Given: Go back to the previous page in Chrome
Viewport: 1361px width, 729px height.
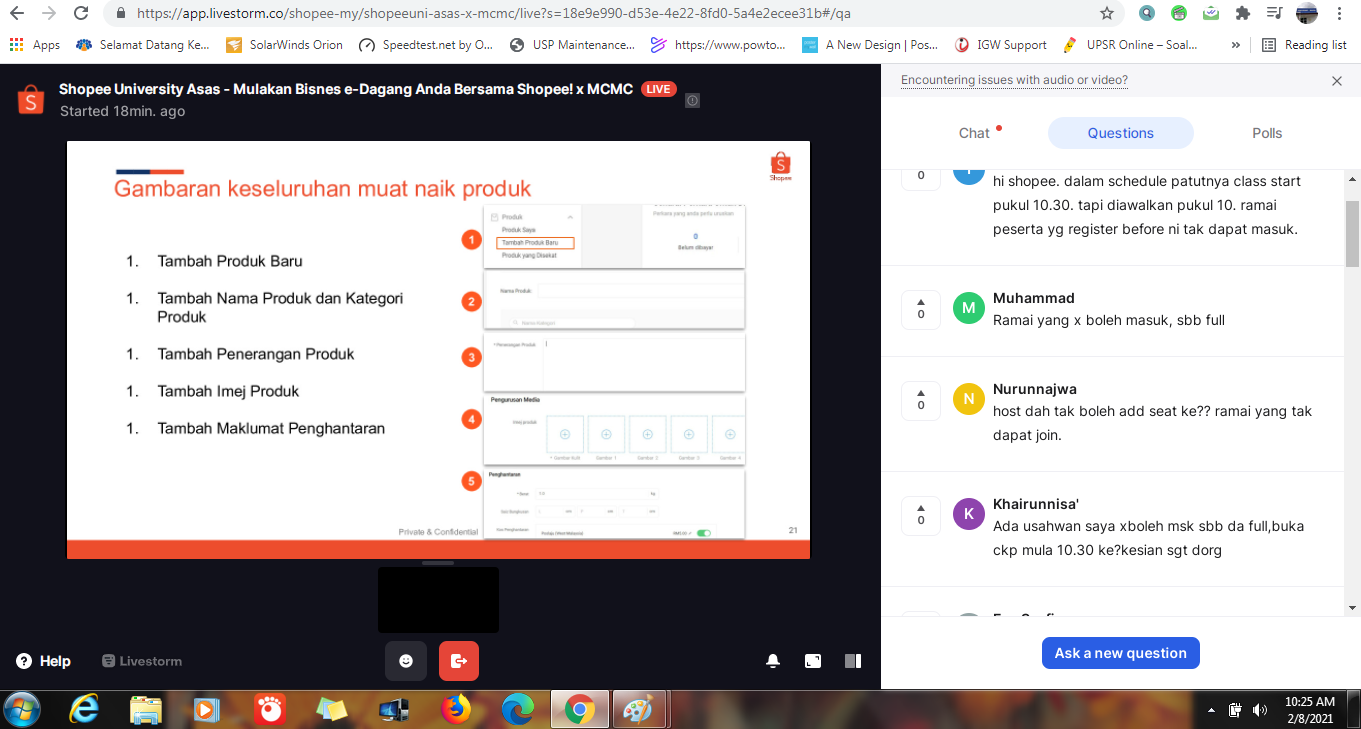Looking at the screenshot, I should (17, 14).
